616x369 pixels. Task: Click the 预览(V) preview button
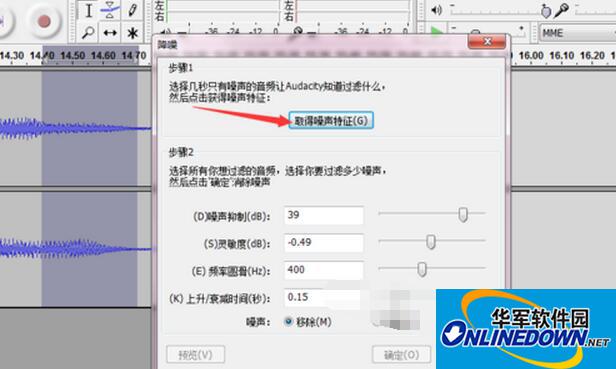click(x=196, y=355)
